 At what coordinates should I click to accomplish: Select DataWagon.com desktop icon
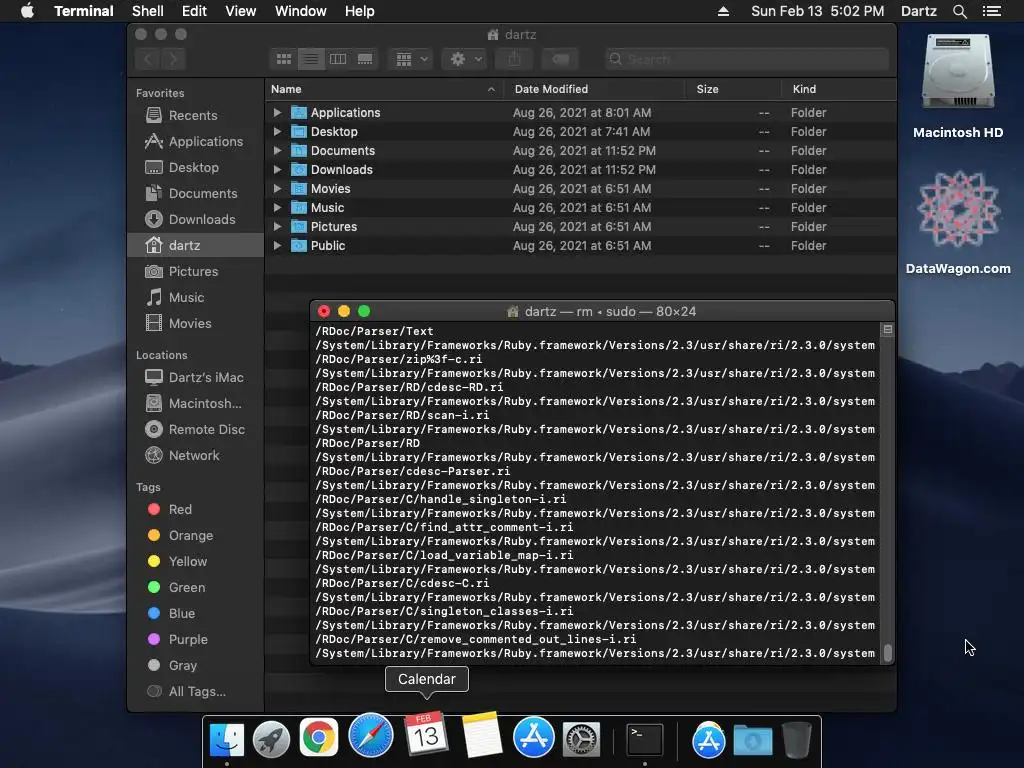[958, 209]
